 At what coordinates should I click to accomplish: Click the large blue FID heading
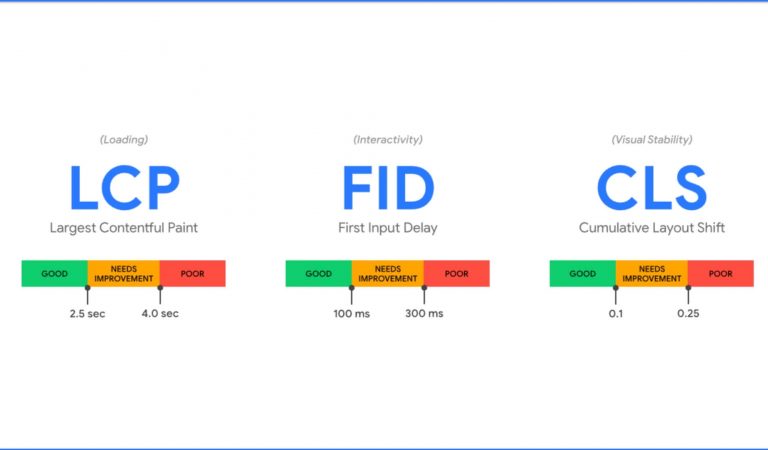388,188
